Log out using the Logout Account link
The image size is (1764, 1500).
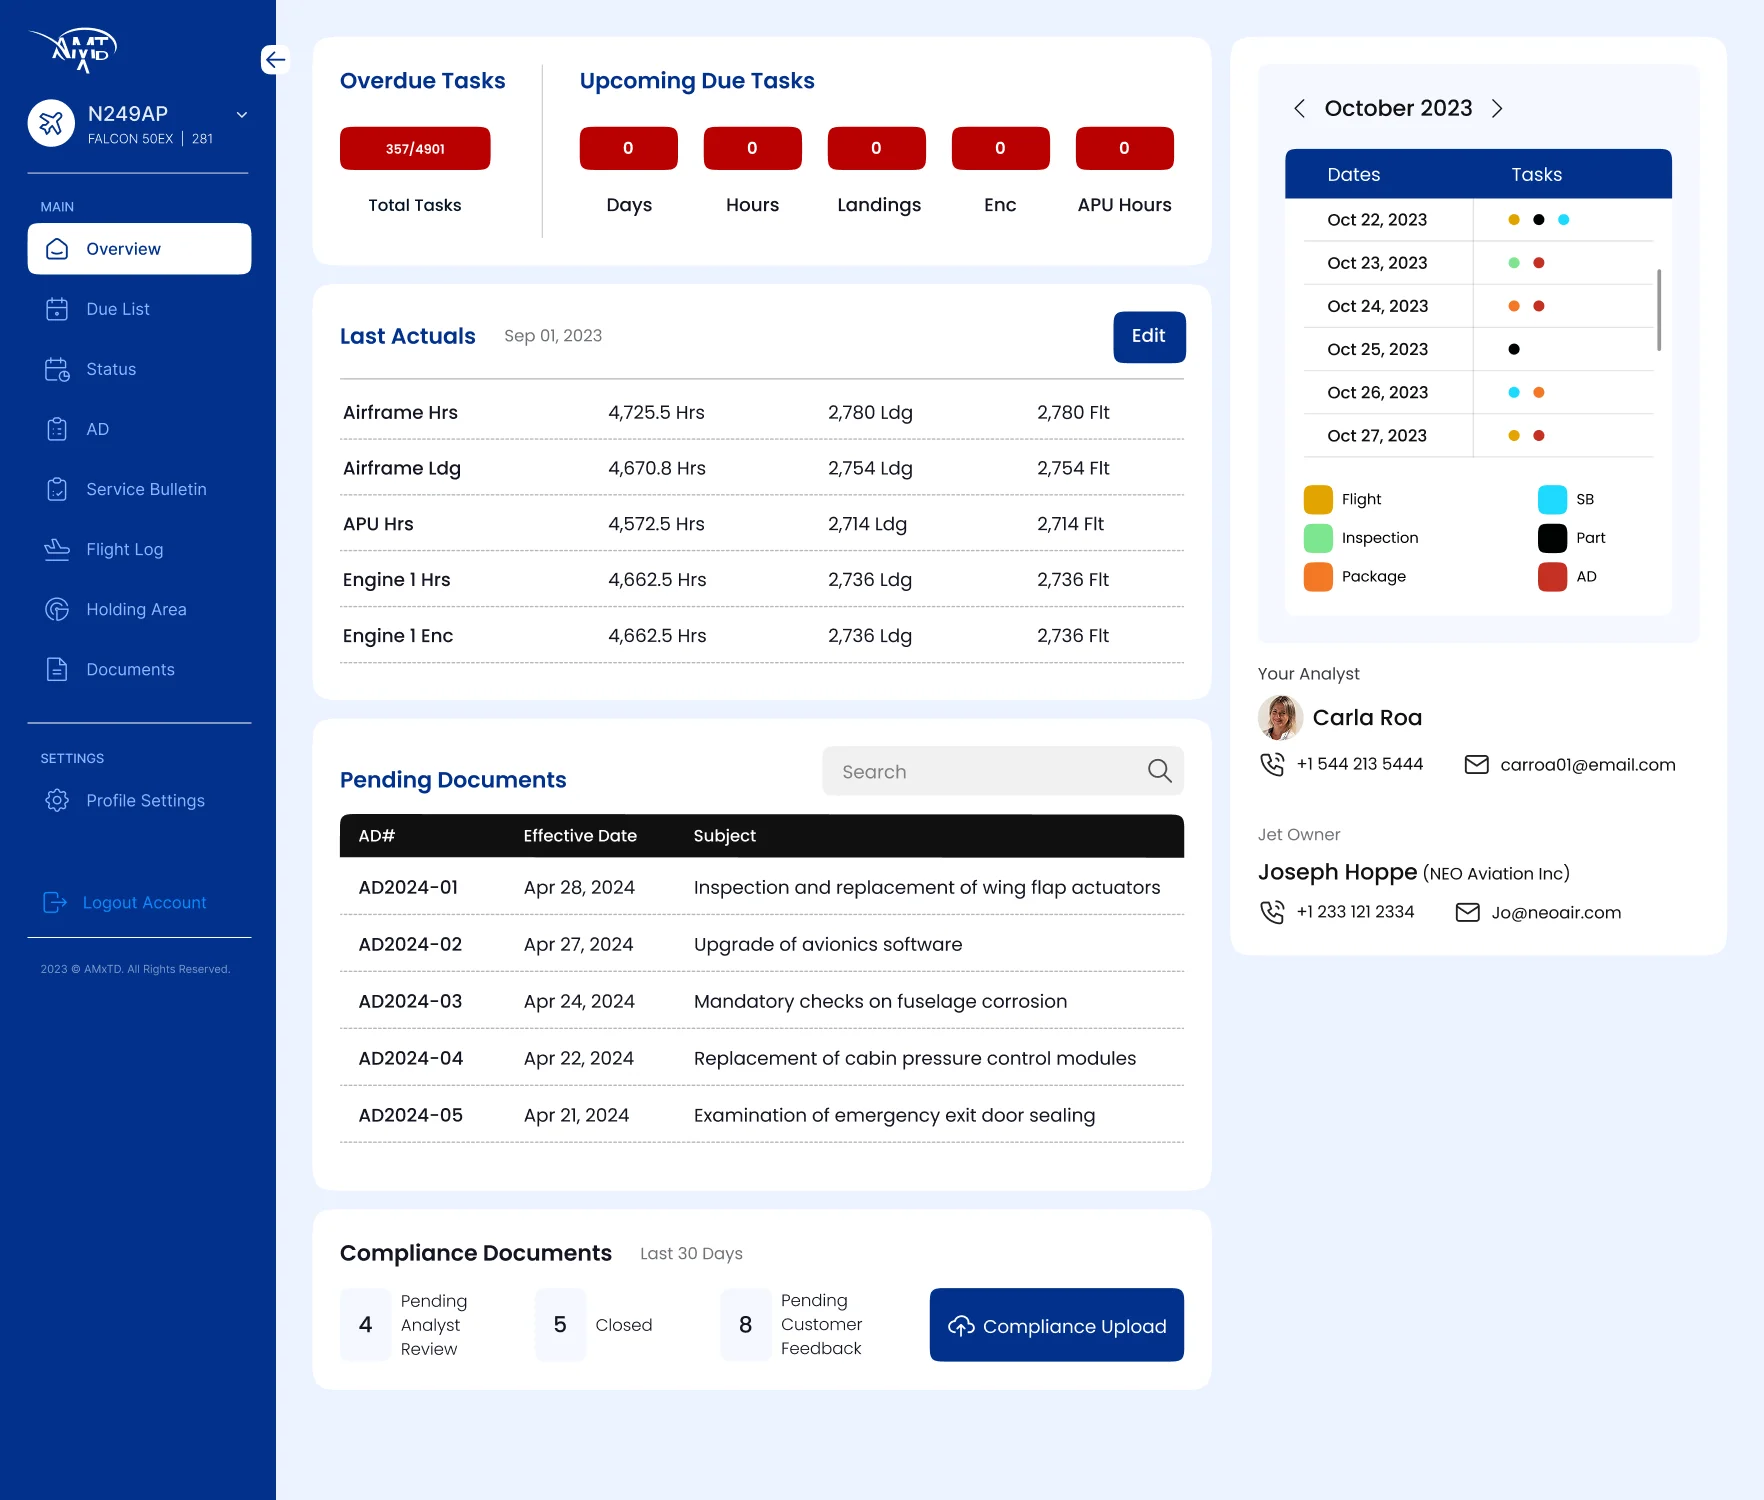pos(144,903)
